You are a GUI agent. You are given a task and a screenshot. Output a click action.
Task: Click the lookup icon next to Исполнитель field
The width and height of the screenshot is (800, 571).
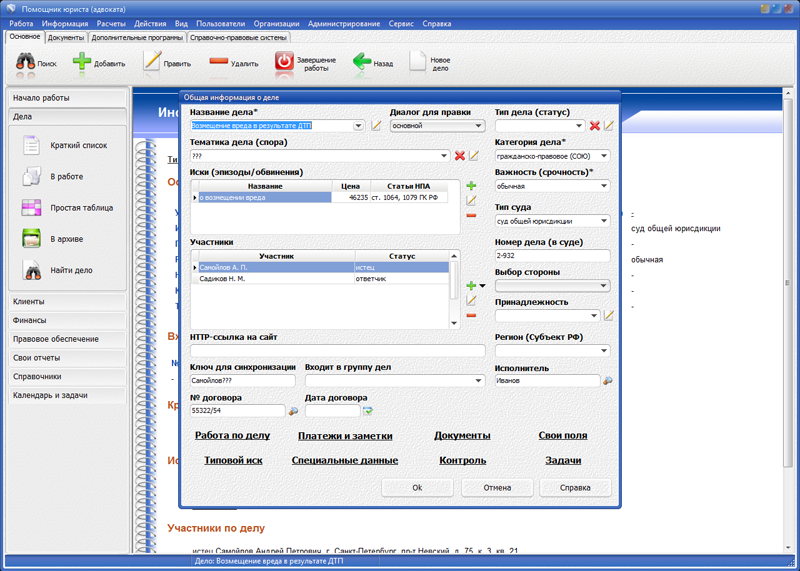coord(607,381)
